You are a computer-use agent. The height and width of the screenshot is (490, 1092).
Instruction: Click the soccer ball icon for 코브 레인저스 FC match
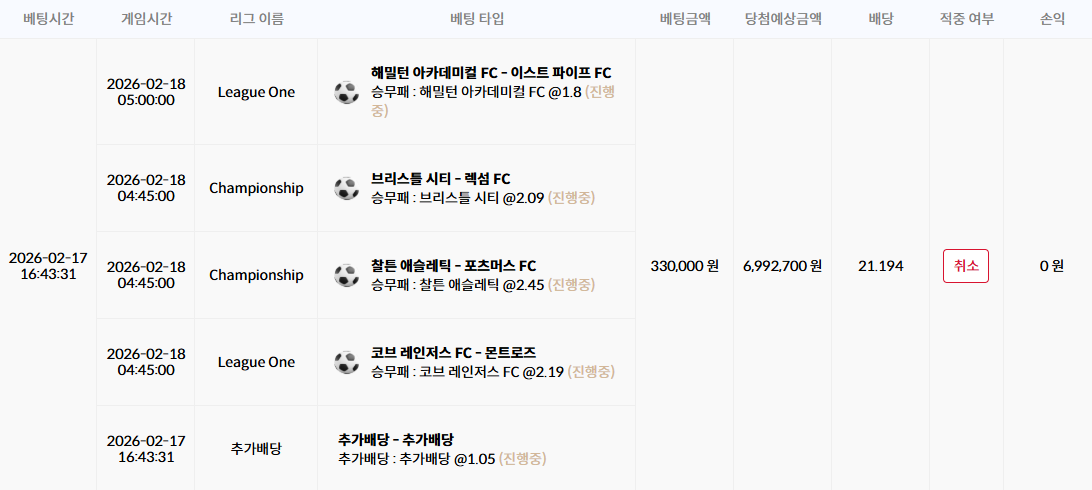click(346, 362)
